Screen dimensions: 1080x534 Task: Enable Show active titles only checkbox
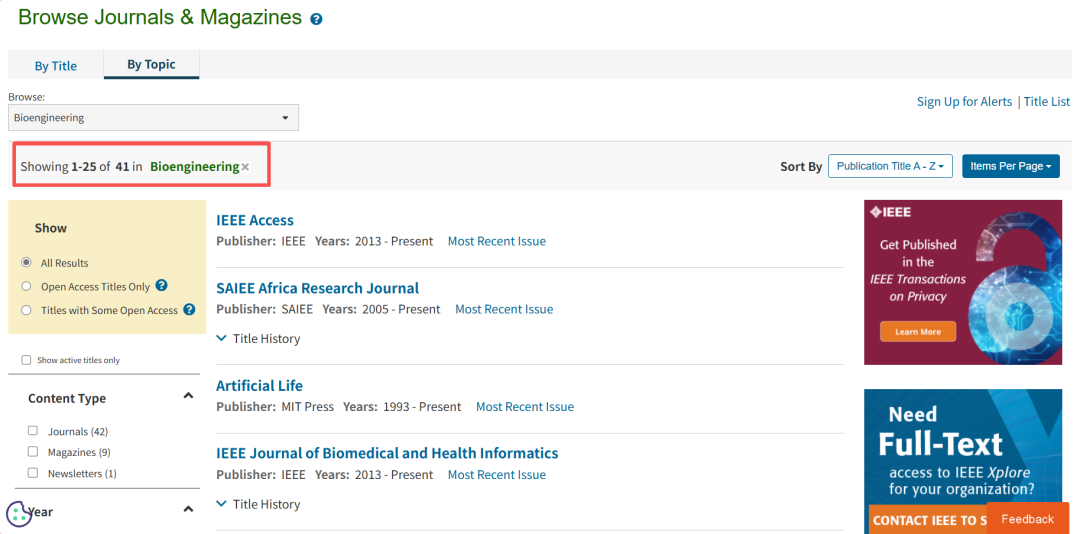26,360
